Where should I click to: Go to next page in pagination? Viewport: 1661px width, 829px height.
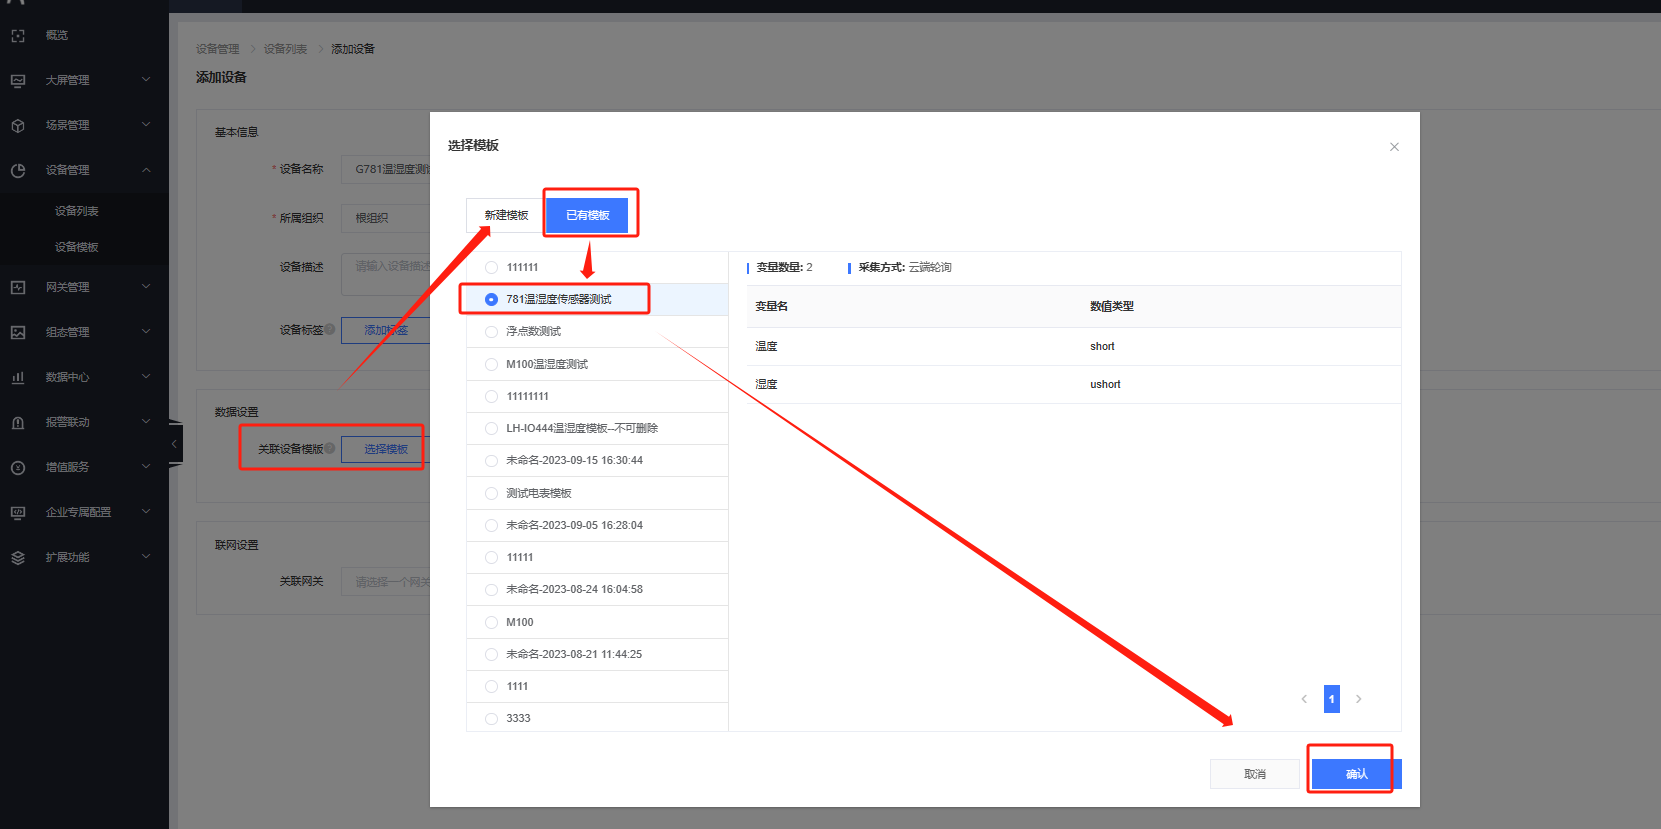click(1358, 699)
